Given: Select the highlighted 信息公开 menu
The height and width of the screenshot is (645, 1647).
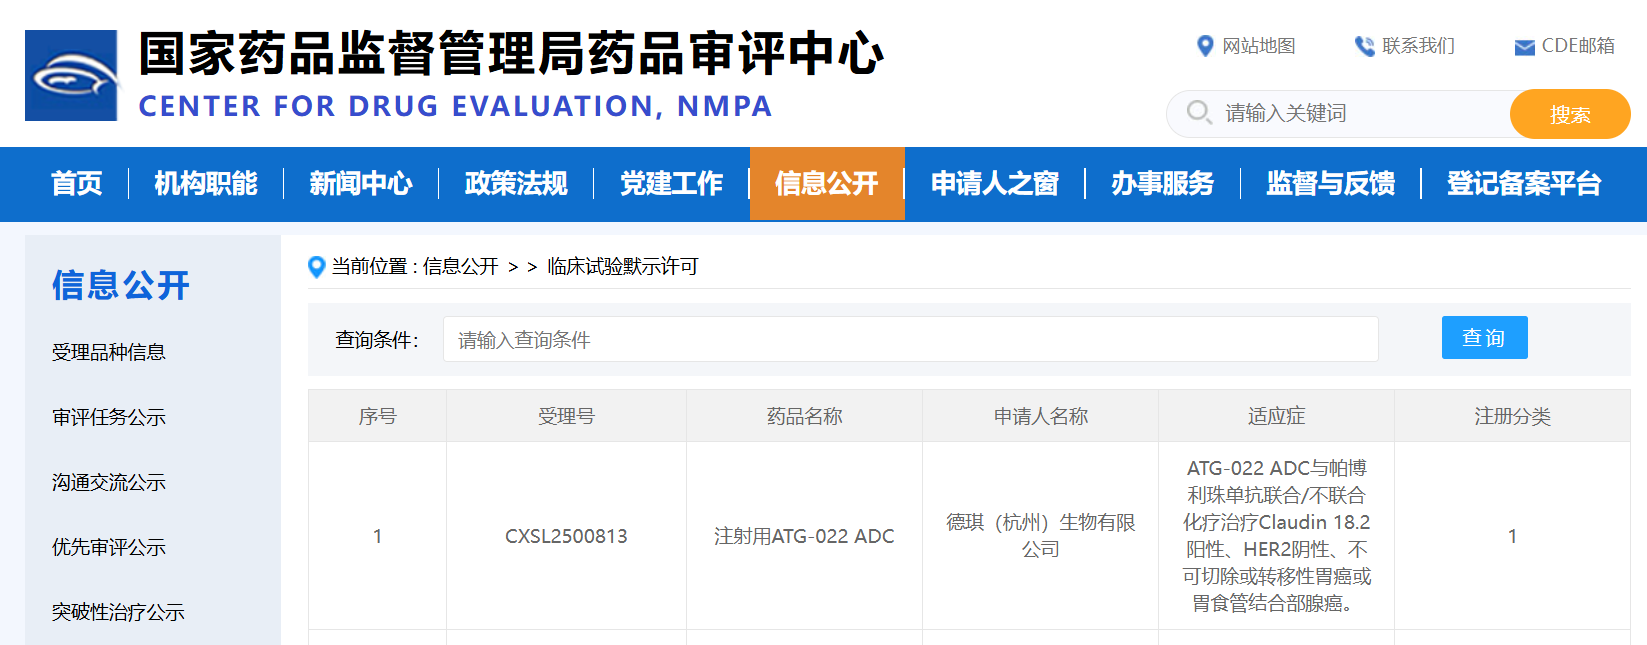Looking at the screenshot, I should 827,184.
